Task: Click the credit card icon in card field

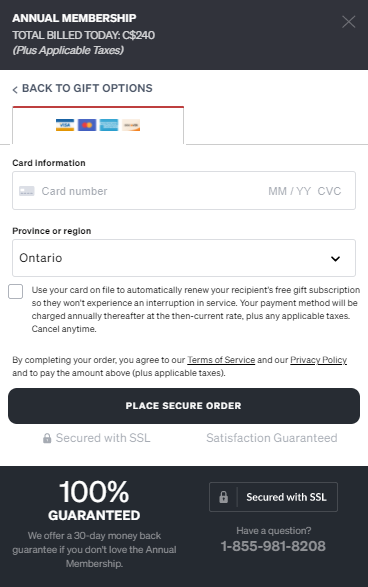Action: tap(27, 191)
